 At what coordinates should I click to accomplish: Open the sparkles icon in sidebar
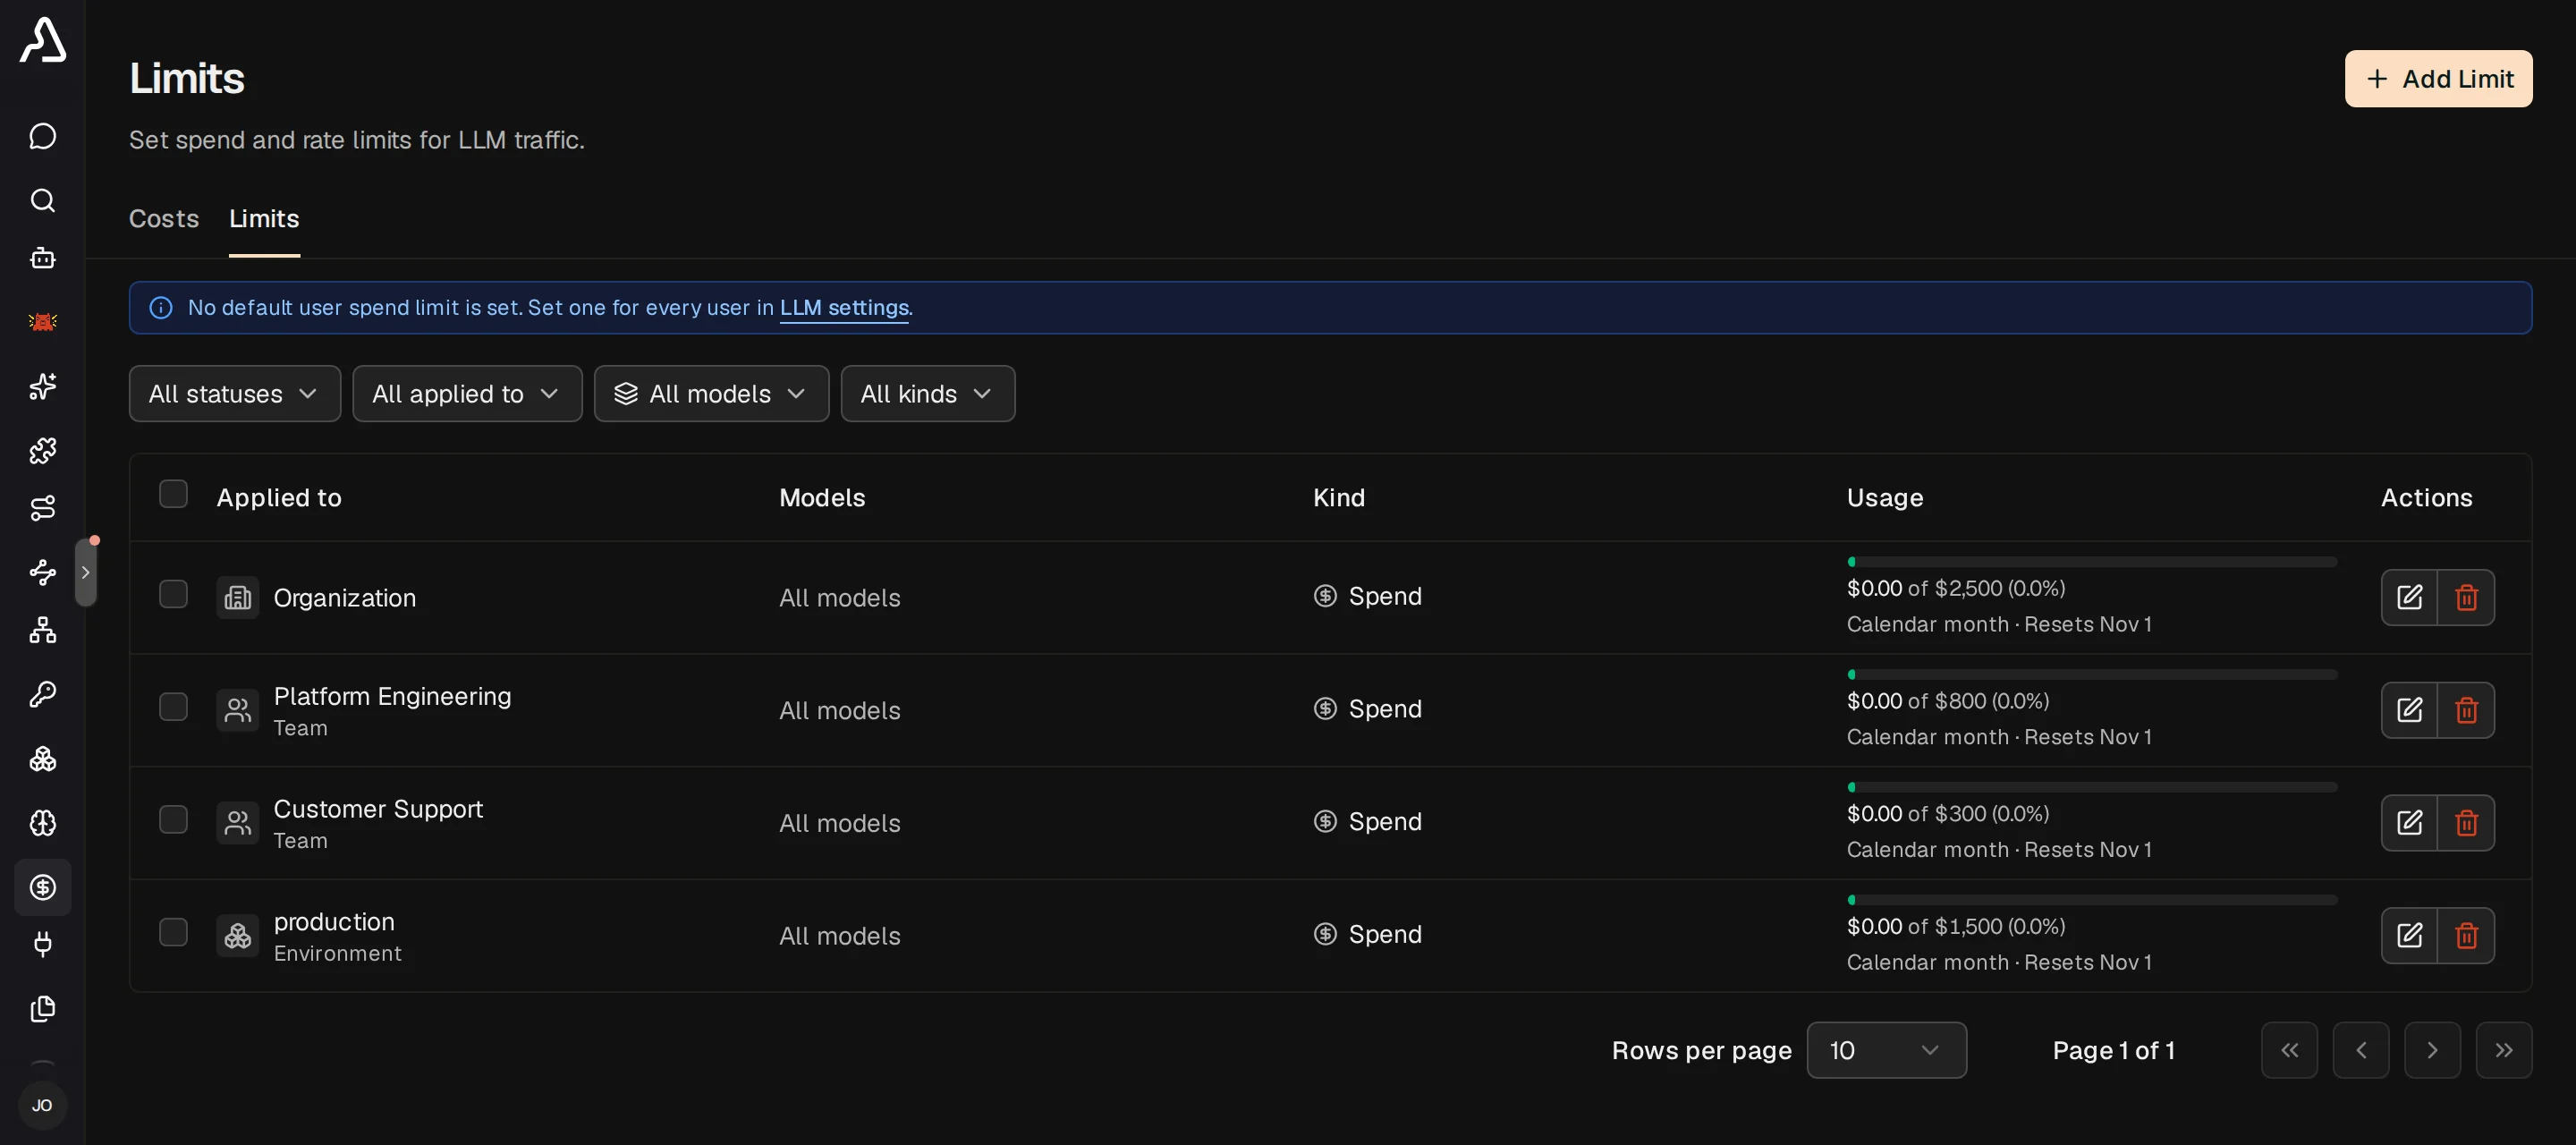point(42,386)
